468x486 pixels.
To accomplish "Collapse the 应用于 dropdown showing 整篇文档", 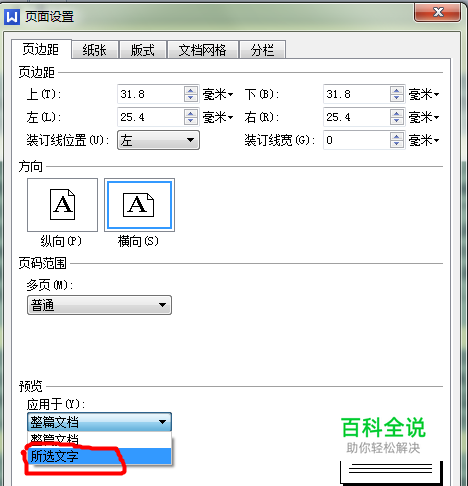I will point(99,422).
